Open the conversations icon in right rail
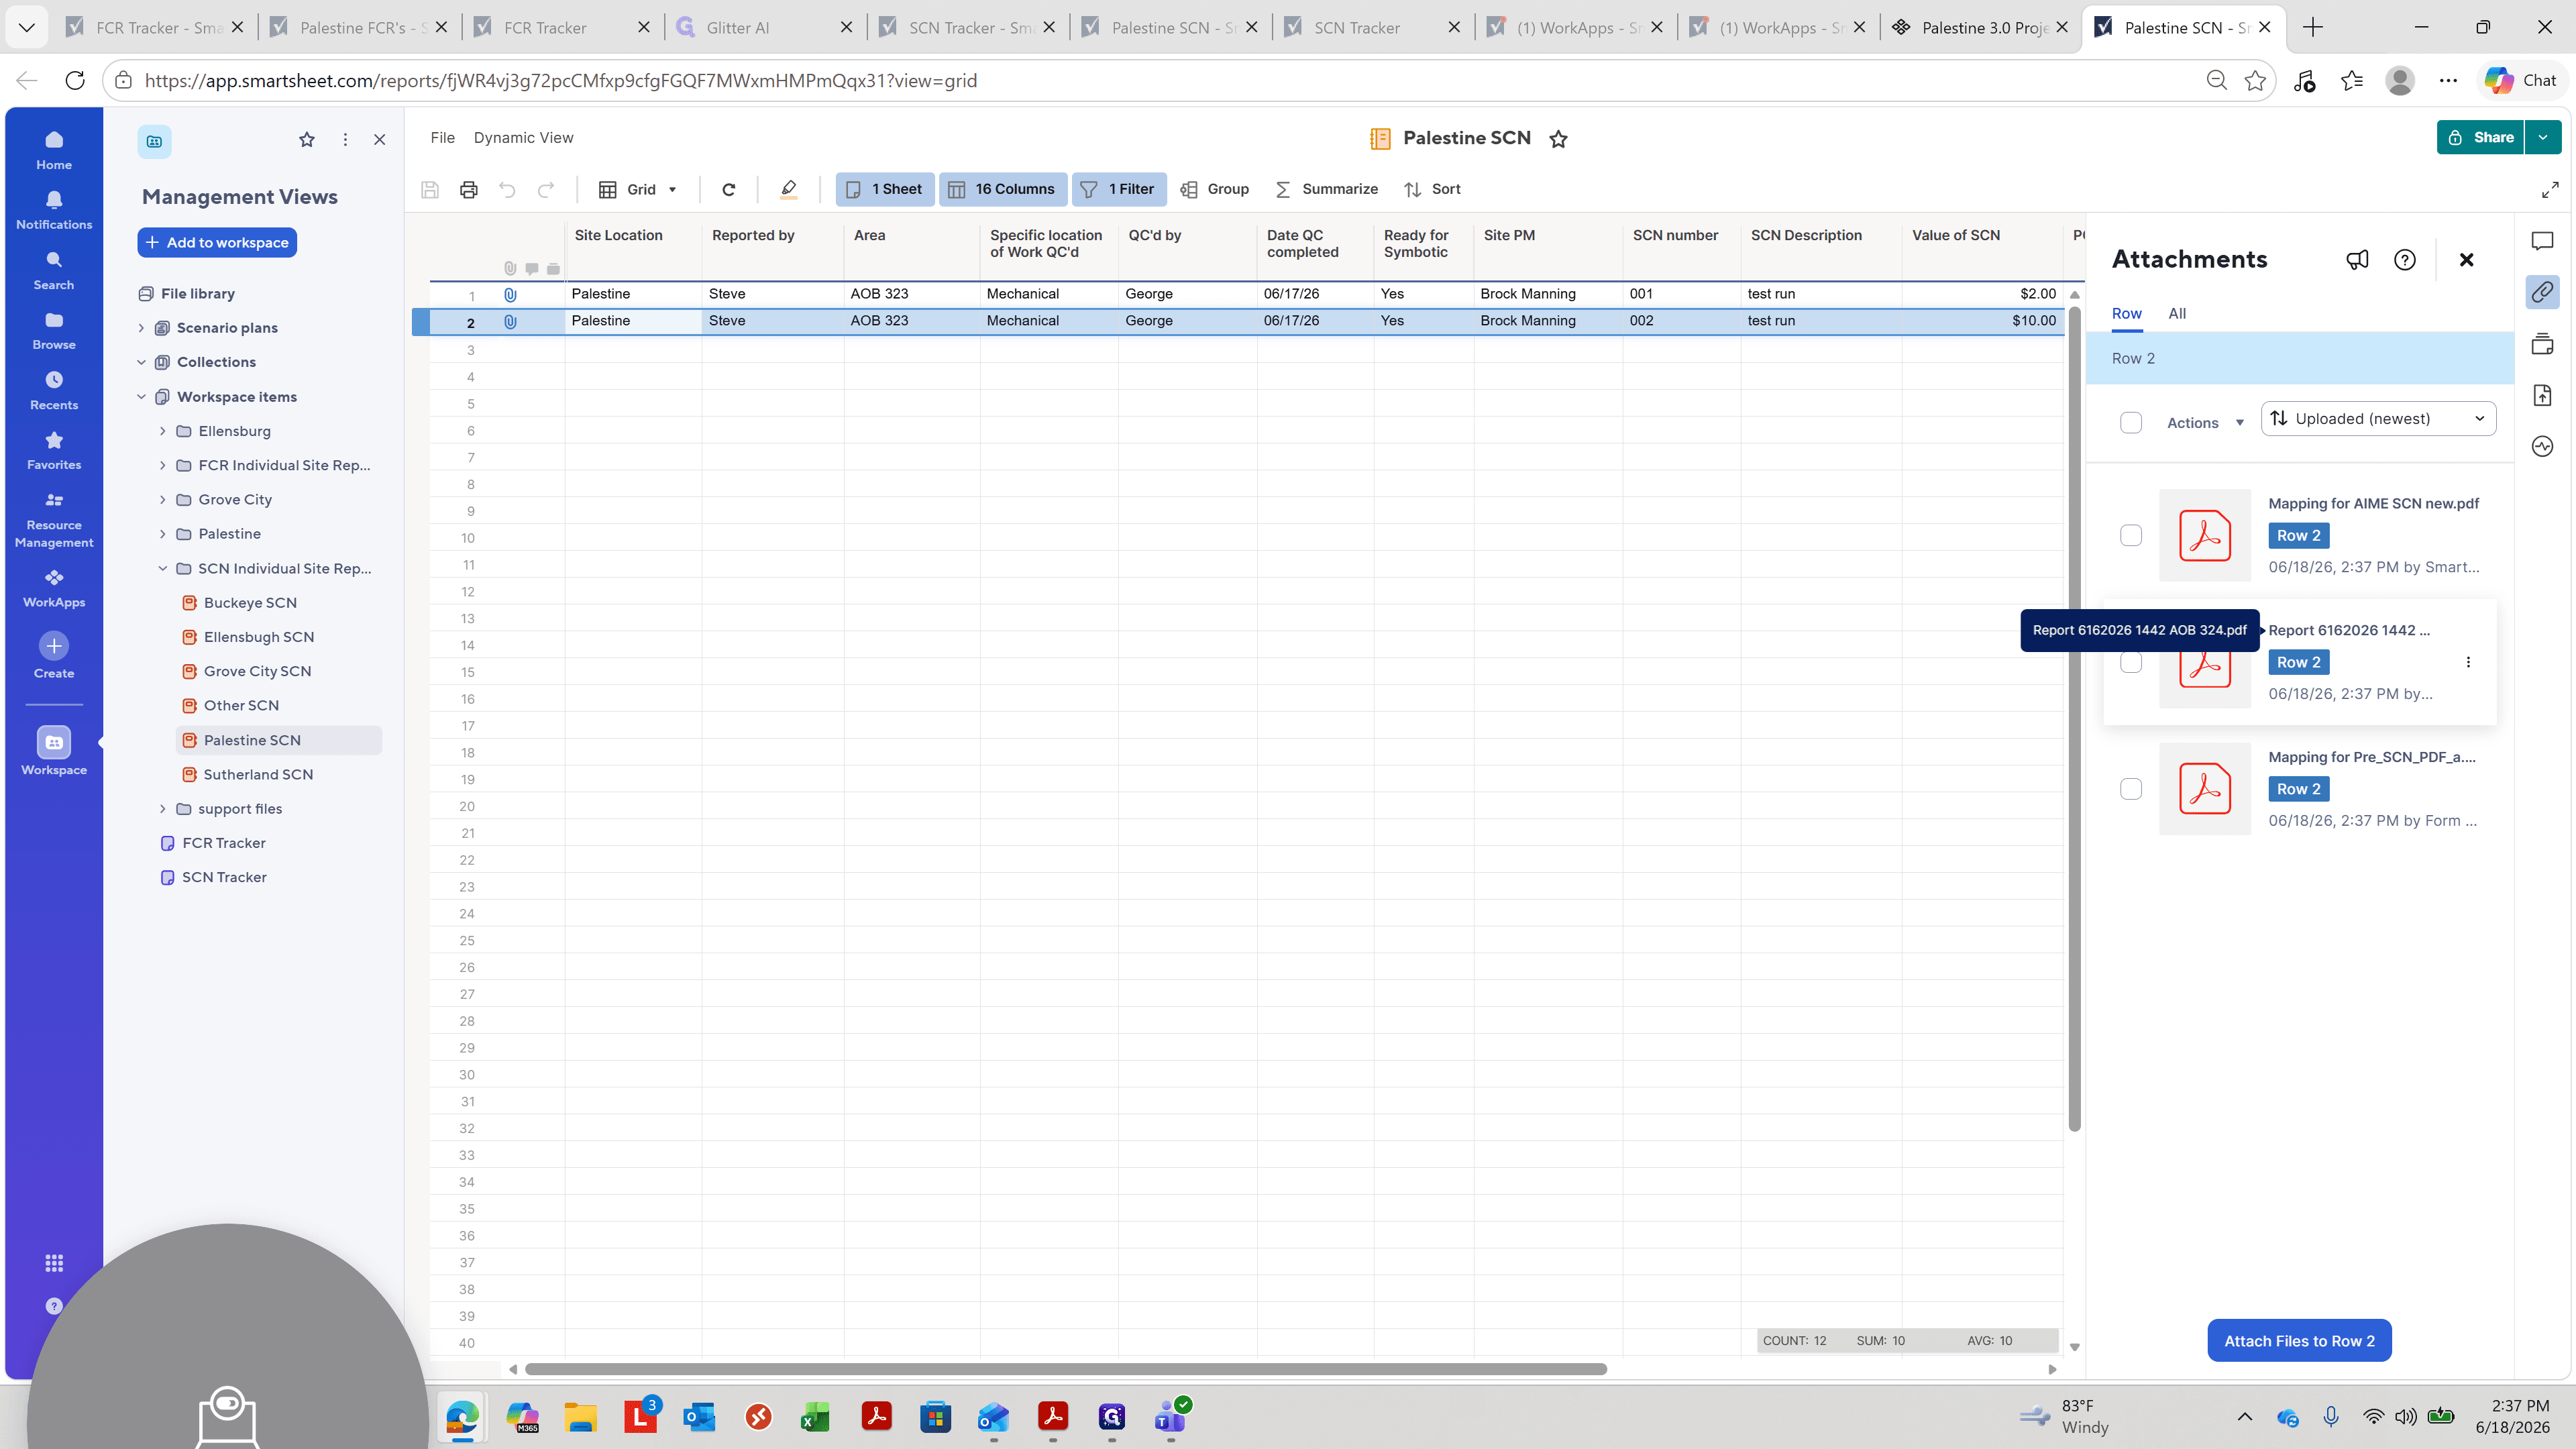The width and height of the screenshot is (2576, 1449). click(x=2542, y=241)
